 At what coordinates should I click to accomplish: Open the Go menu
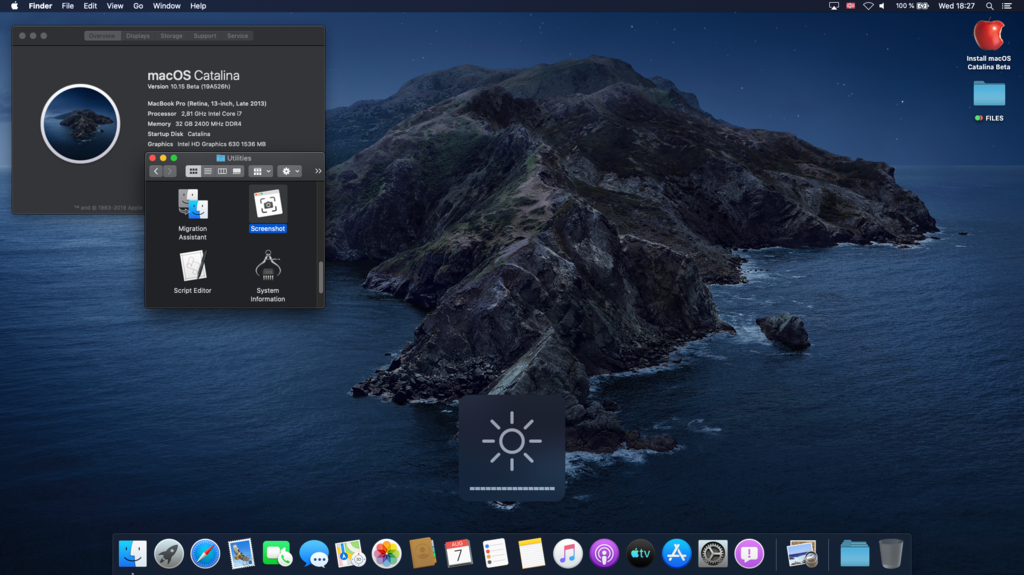pos(138,6)
